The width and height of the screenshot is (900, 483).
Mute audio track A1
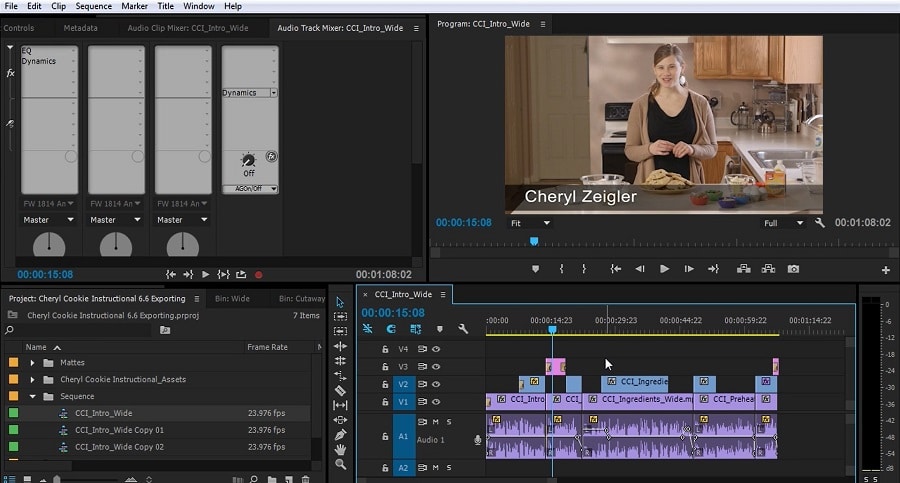(436, 422)
